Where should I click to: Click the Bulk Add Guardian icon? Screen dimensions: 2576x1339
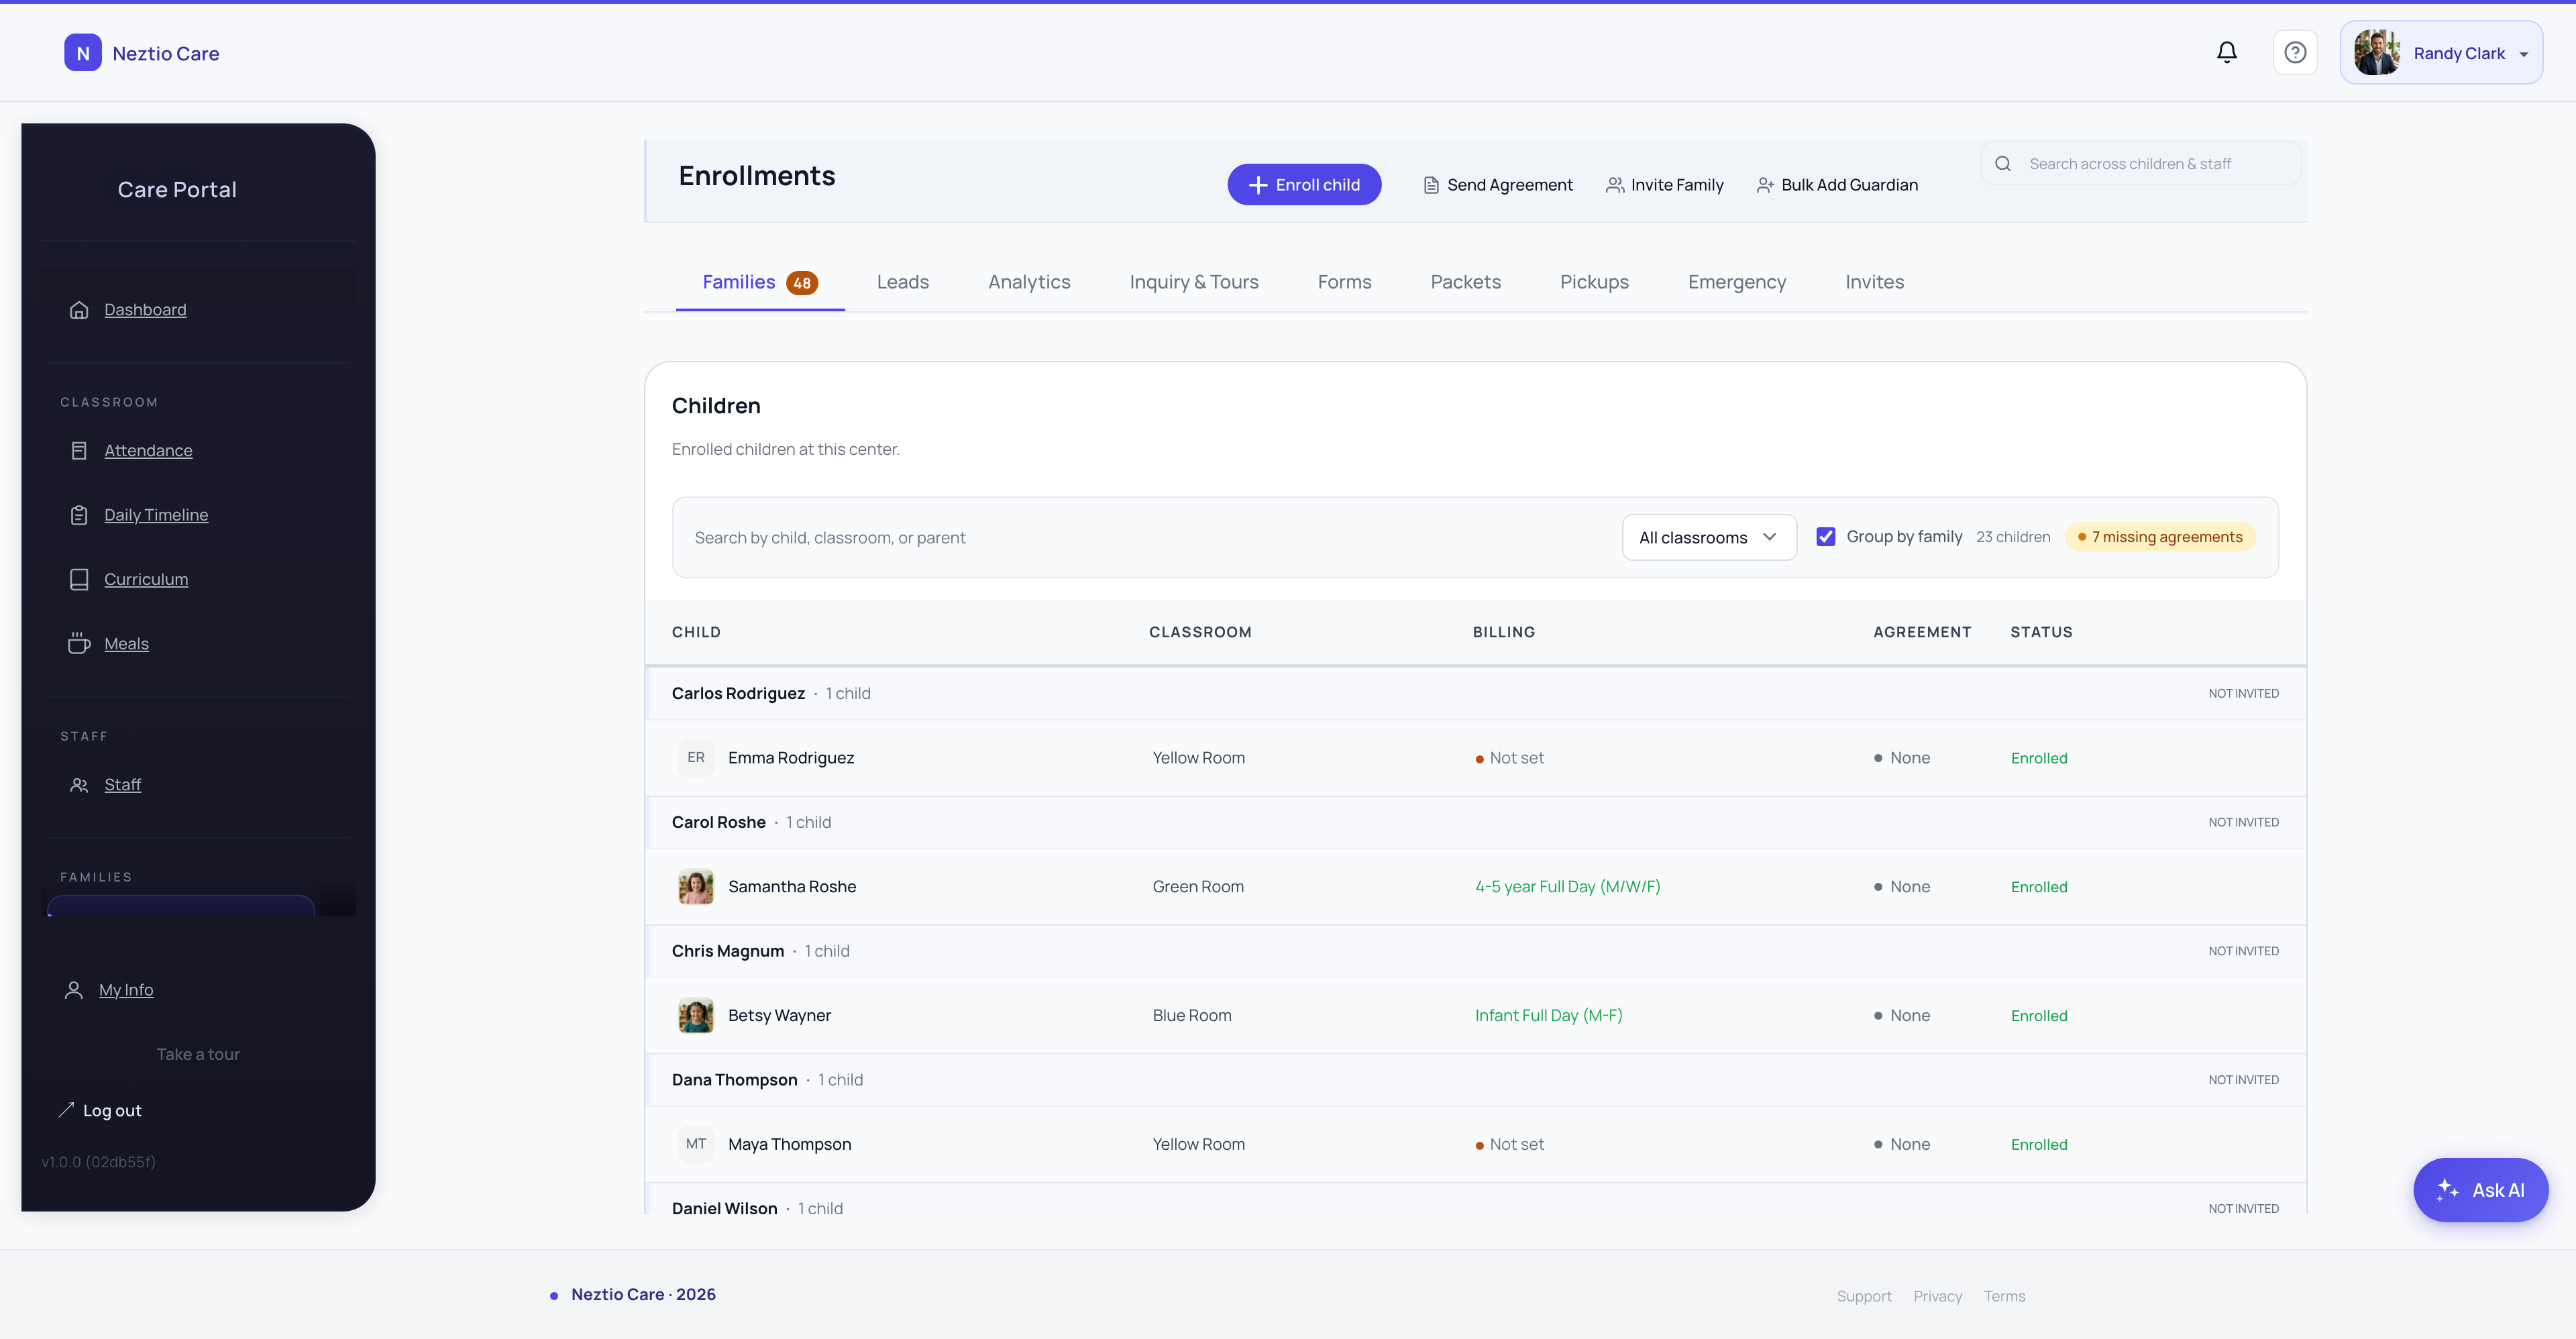point(1765,185)
